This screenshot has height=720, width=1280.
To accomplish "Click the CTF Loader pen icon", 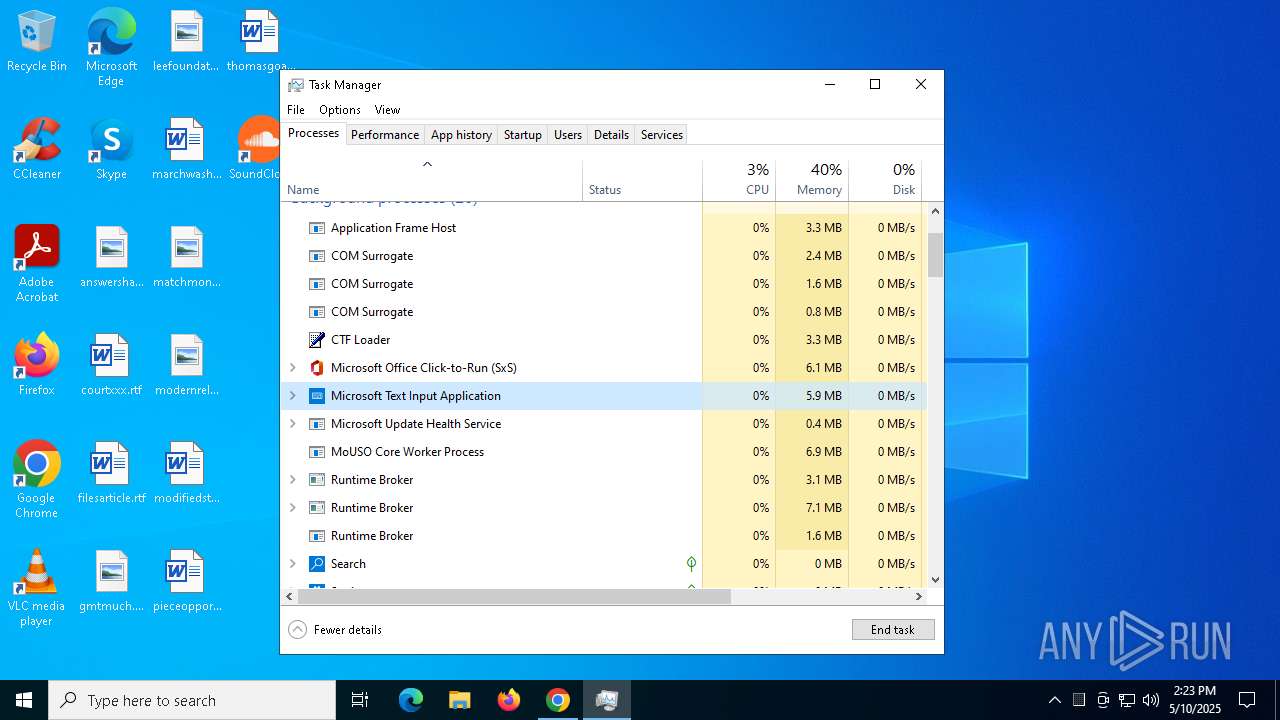I will 317,340.
